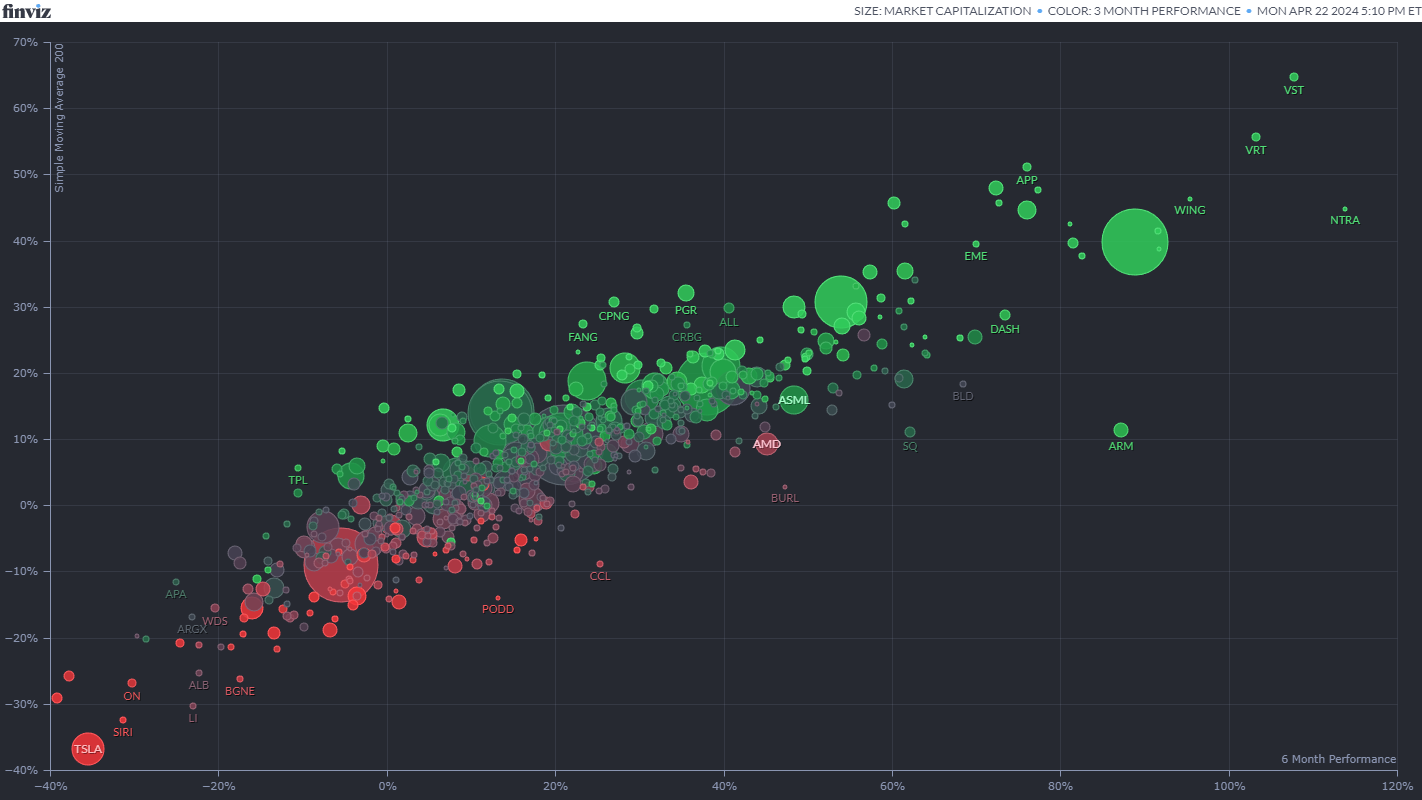
Task: Click the largest bright green bubble
Action: tap(1135, 242)
